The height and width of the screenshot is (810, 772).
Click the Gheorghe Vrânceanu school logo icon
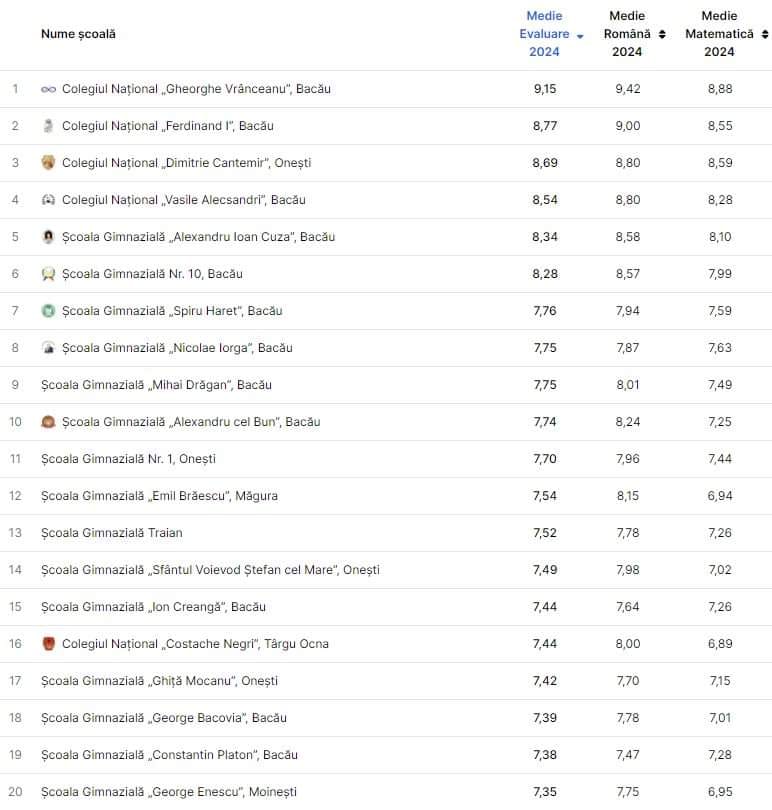48,89
